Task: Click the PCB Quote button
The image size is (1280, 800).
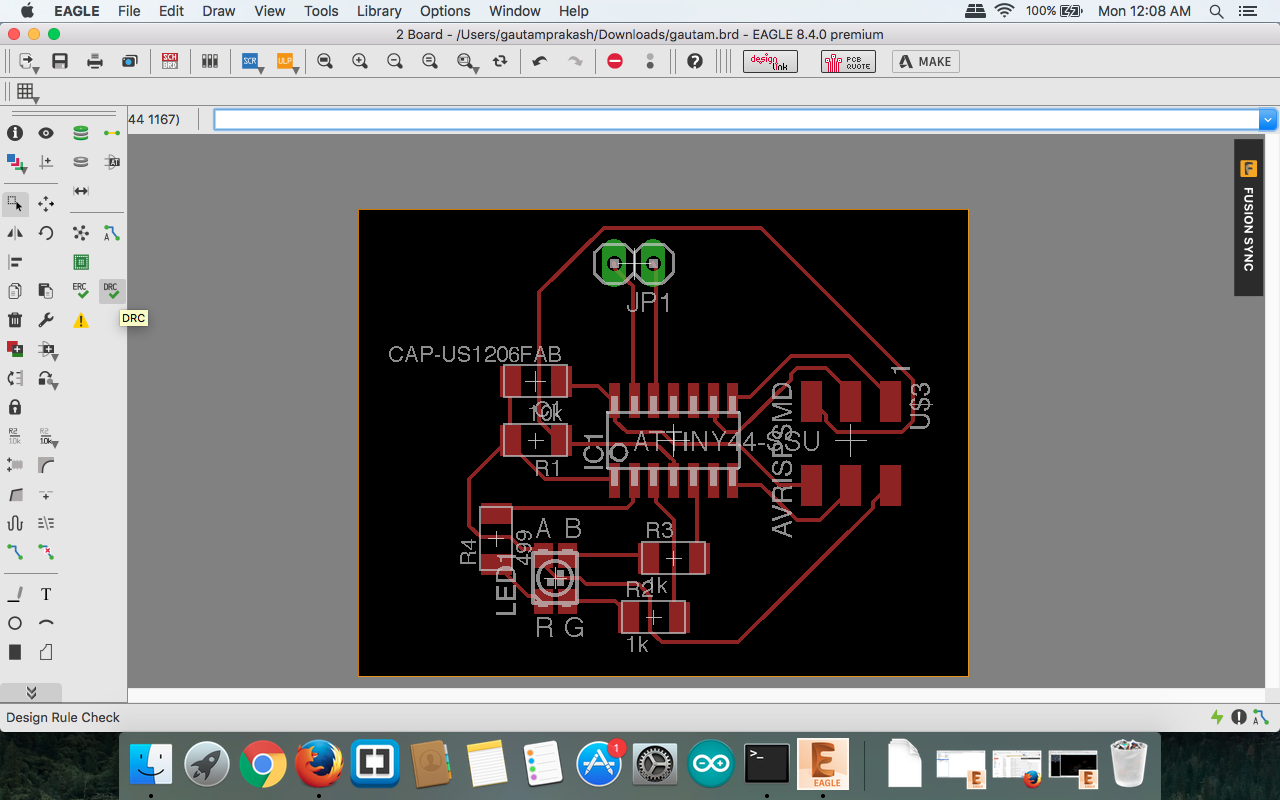Action: (848, 61)
